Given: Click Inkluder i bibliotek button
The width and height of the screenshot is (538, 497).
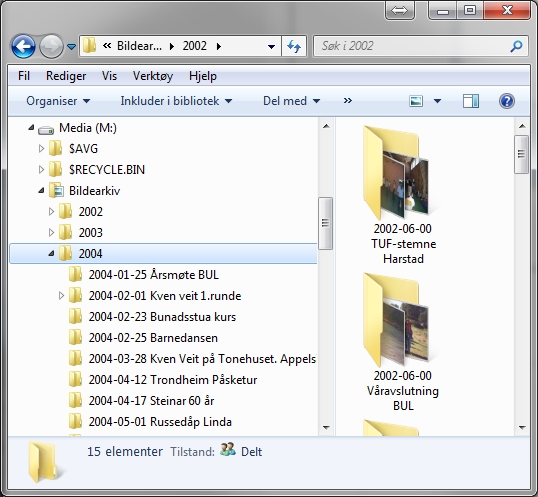Looking at the screenshot, I should coord(176,101).
